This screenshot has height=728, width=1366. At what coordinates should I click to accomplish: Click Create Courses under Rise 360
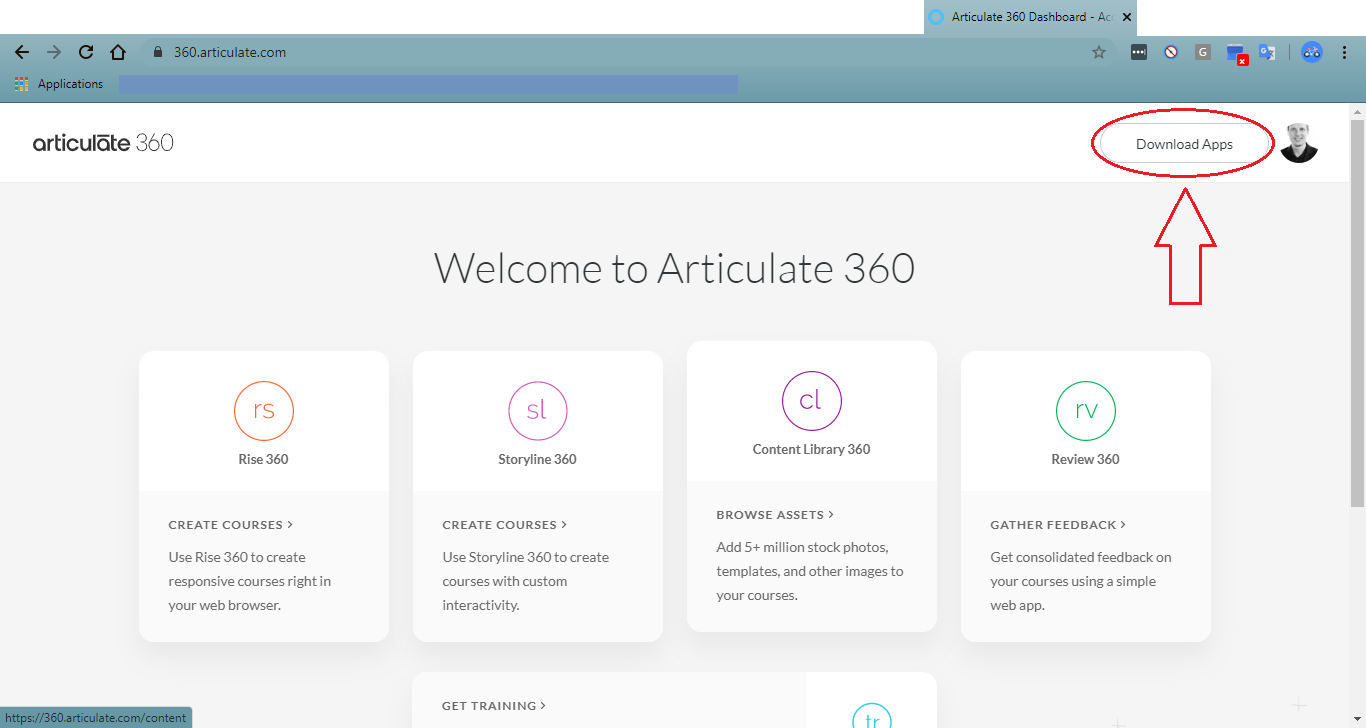[231, 524]
